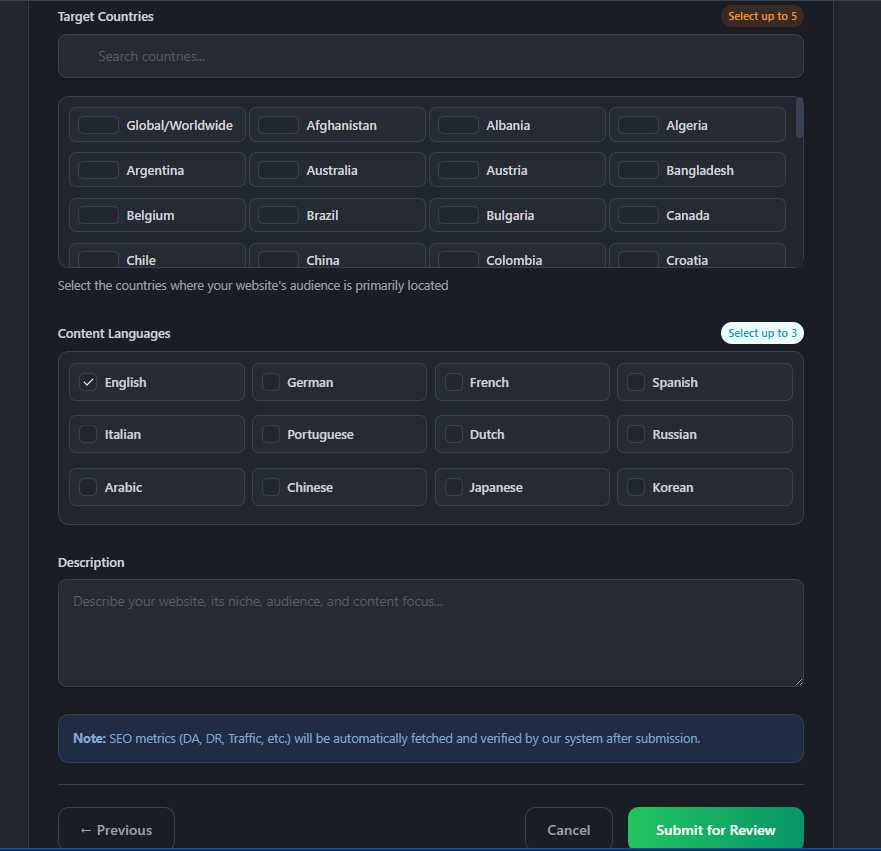Go back using the Previous button
Viewport: 881px width, 851px height.
(x=116, y=830)
